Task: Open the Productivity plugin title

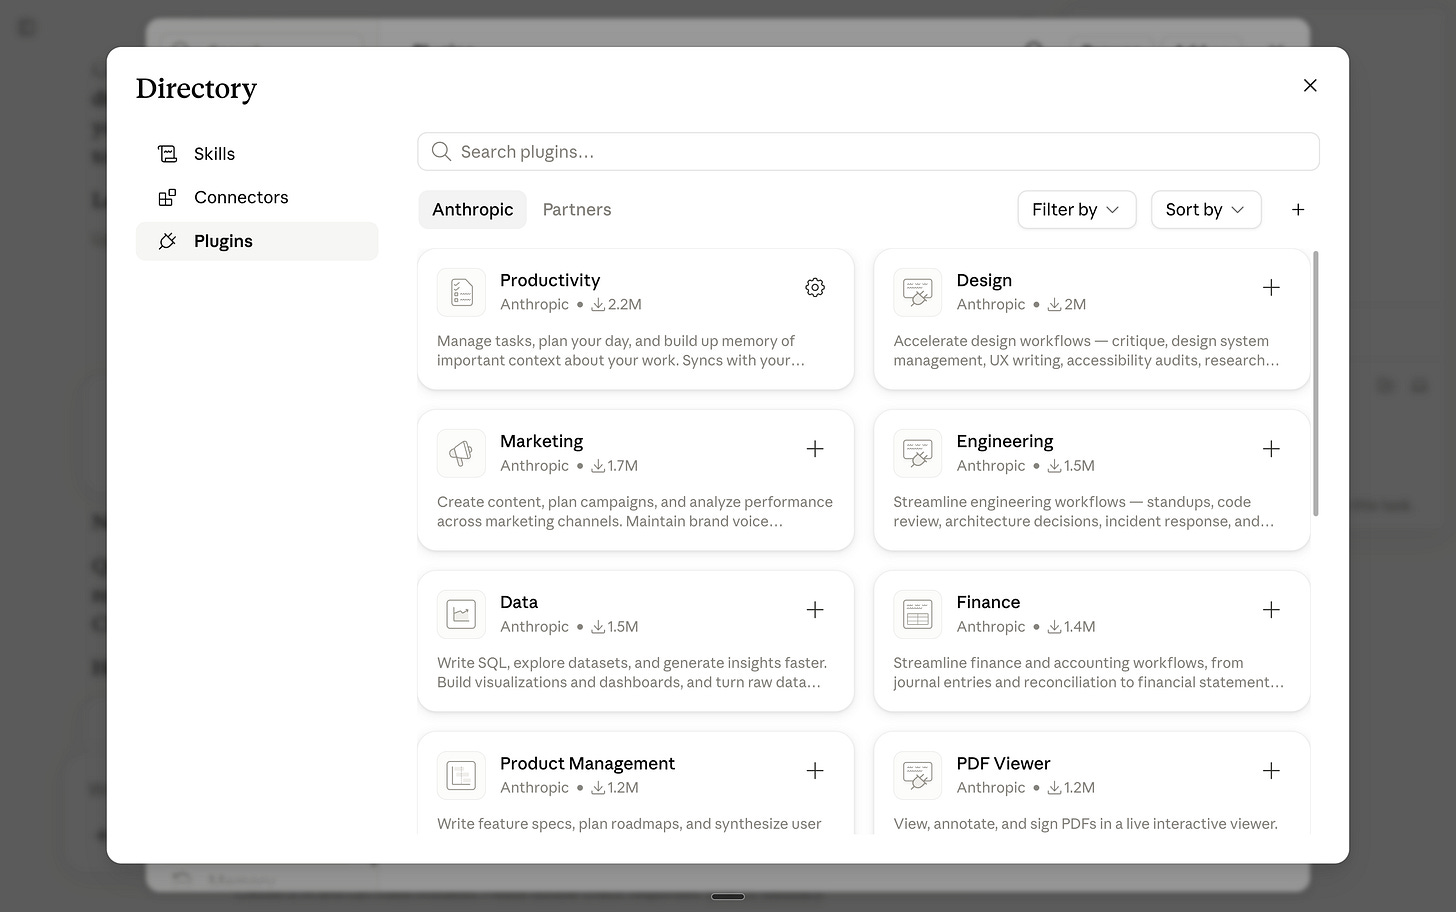Action: [x=550, y=281]
